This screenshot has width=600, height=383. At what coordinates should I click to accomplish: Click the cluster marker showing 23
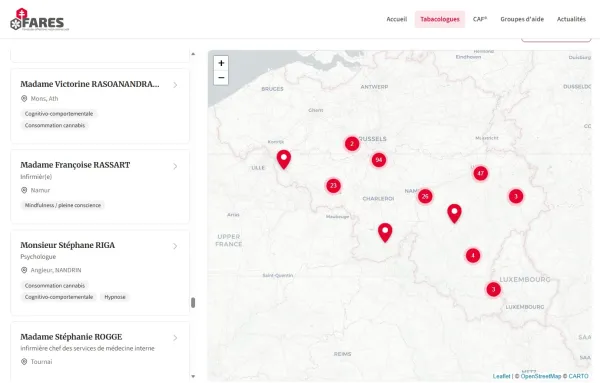(x=333, y=186)
